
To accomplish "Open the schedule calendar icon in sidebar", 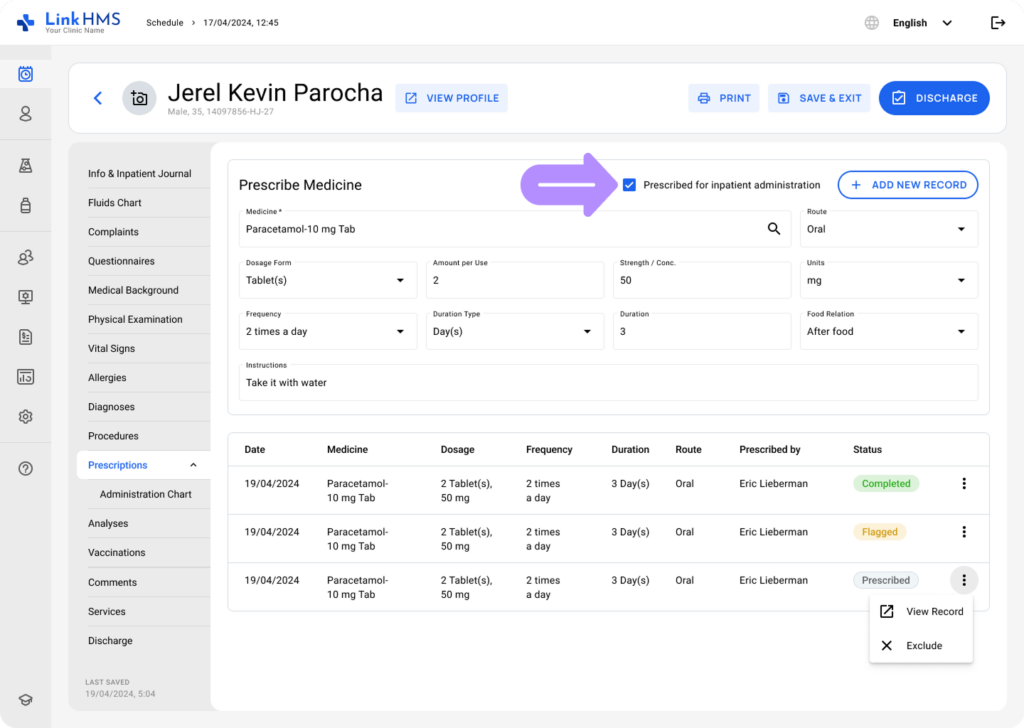I will 26,74.
